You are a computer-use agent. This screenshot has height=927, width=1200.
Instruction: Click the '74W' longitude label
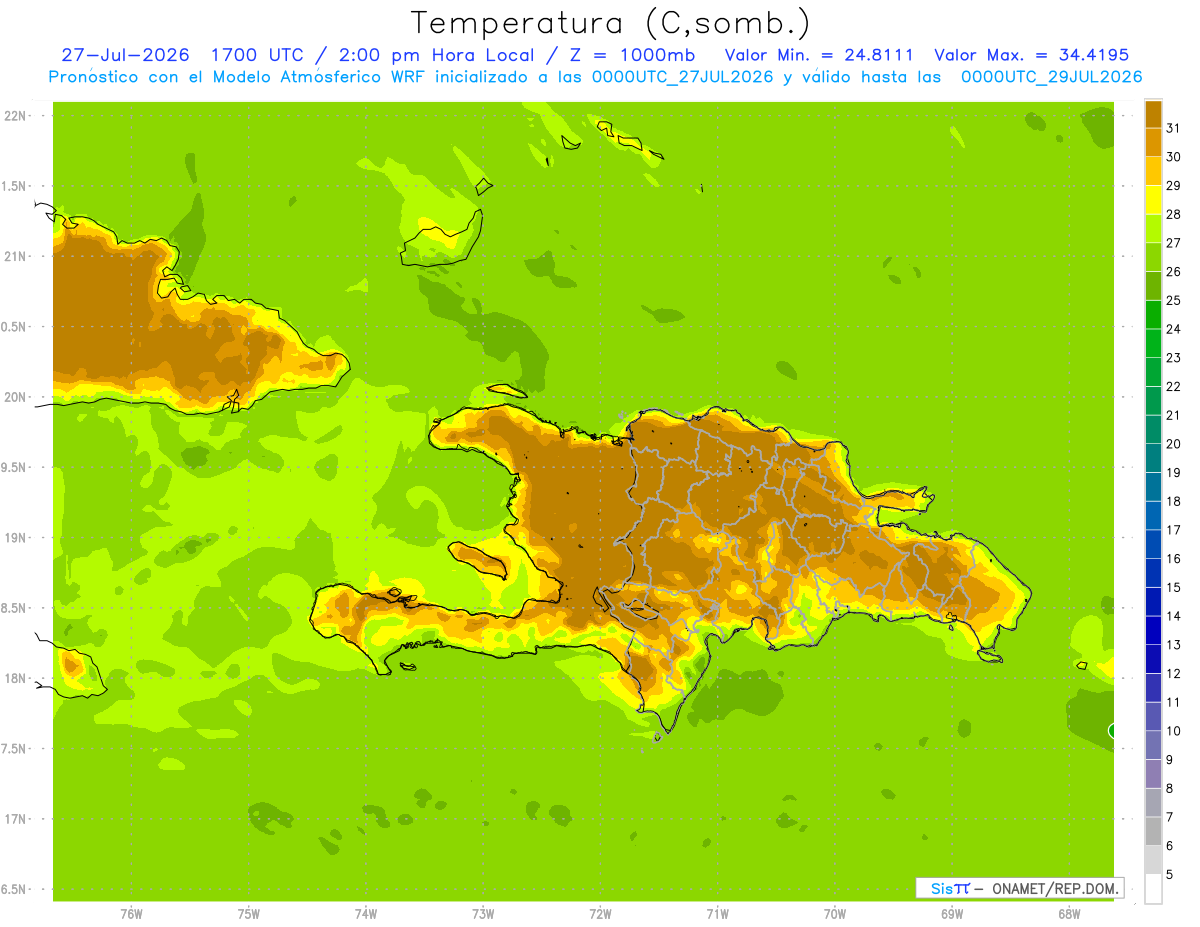click(366, 914)
